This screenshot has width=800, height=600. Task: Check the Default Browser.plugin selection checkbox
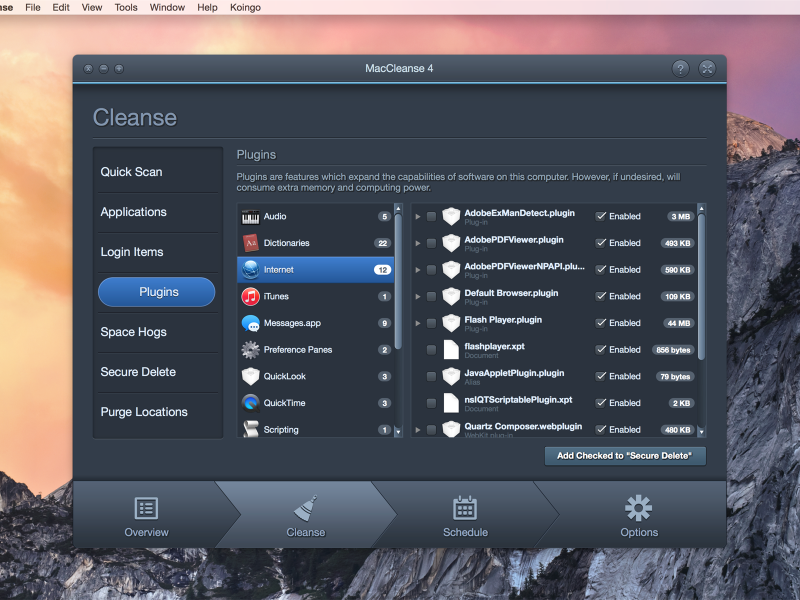(431, 296)
